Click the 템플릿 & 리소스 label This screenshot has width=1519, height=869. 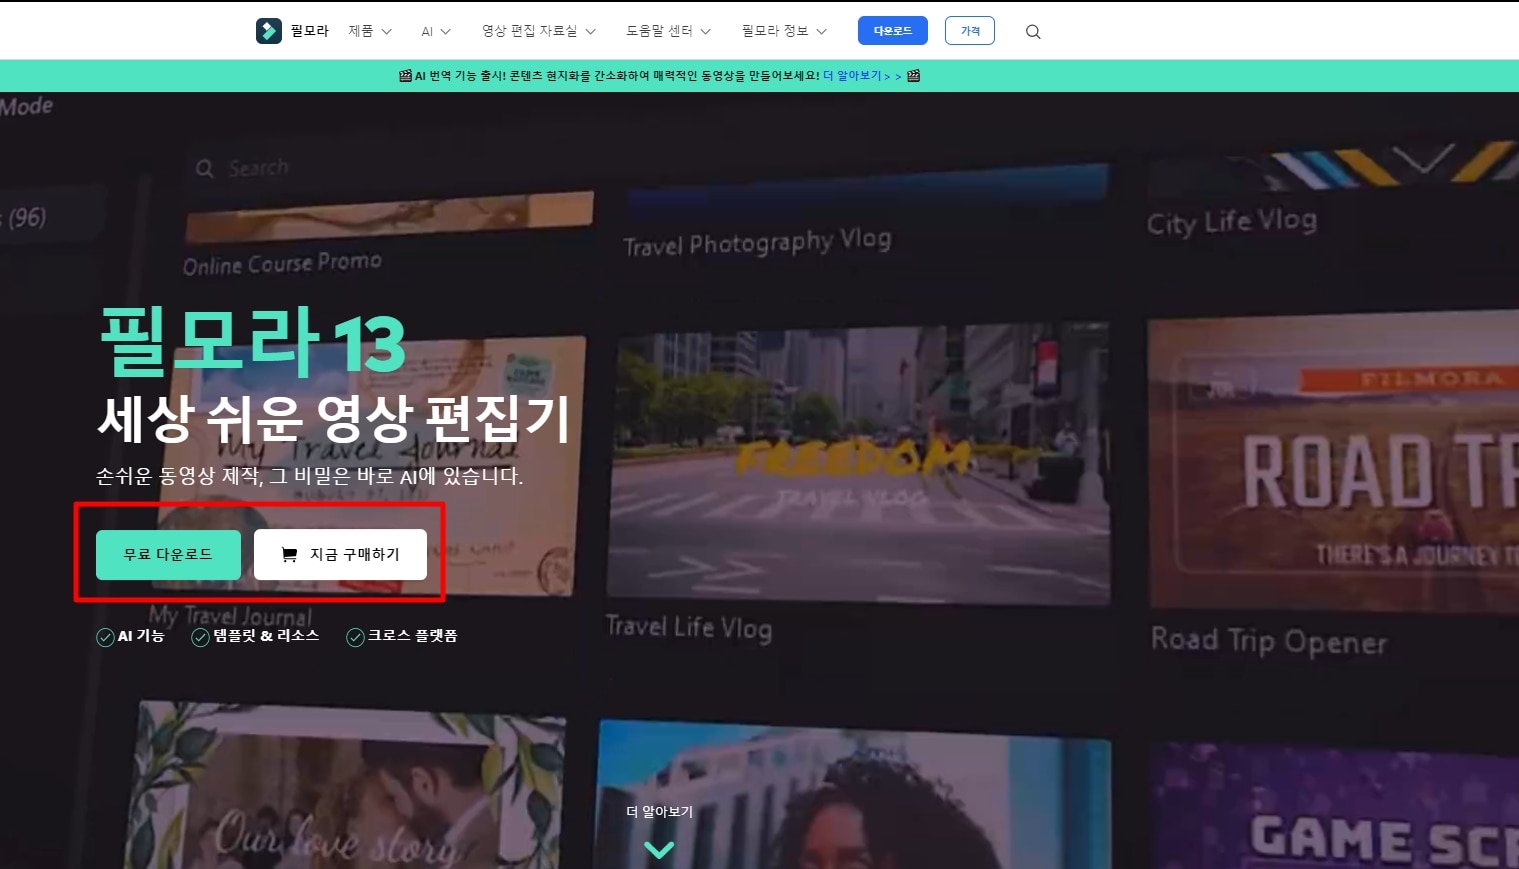(x=266, y=636)
